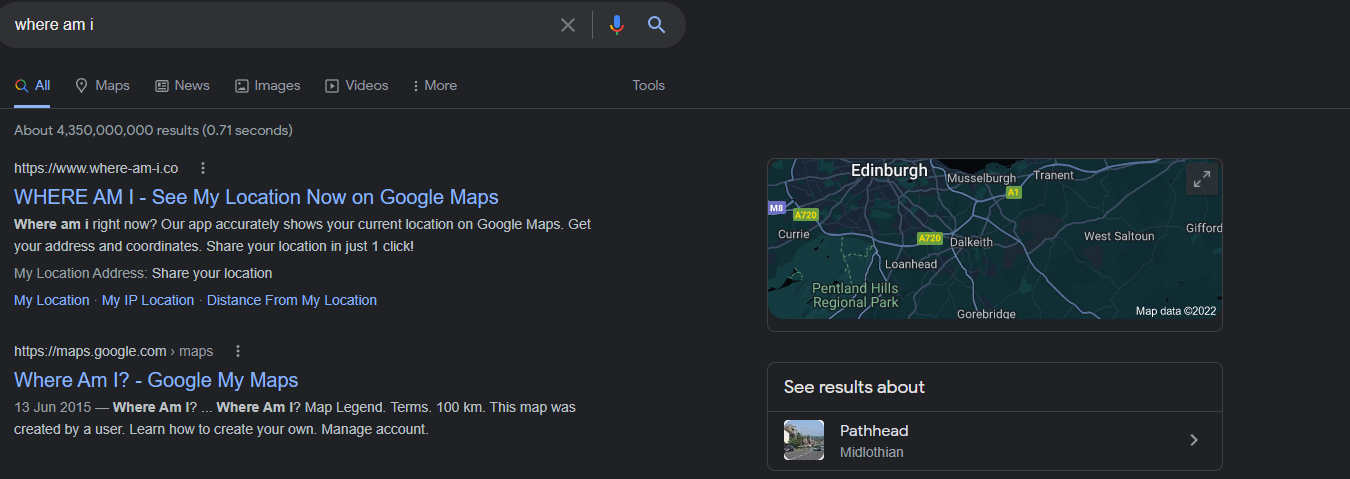Open the search Tools menu
Screen dimensions: 1350x479
tap(649, 86)
